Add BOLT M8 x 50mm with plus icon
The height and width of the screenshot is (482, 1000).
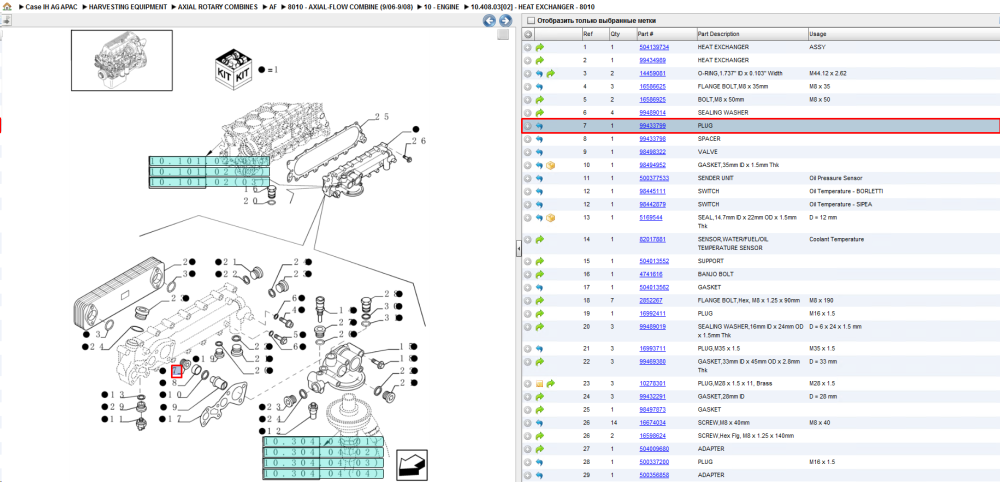pyautogui.click(x=528, y=99)
